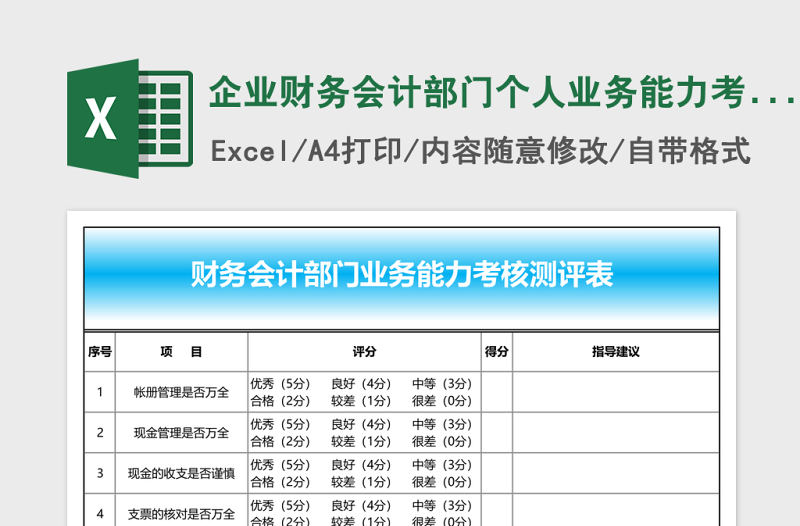Click the 得分 cell in the 现金管理是否万全 row
800x526 pixels.
click(x=497, y=433)
